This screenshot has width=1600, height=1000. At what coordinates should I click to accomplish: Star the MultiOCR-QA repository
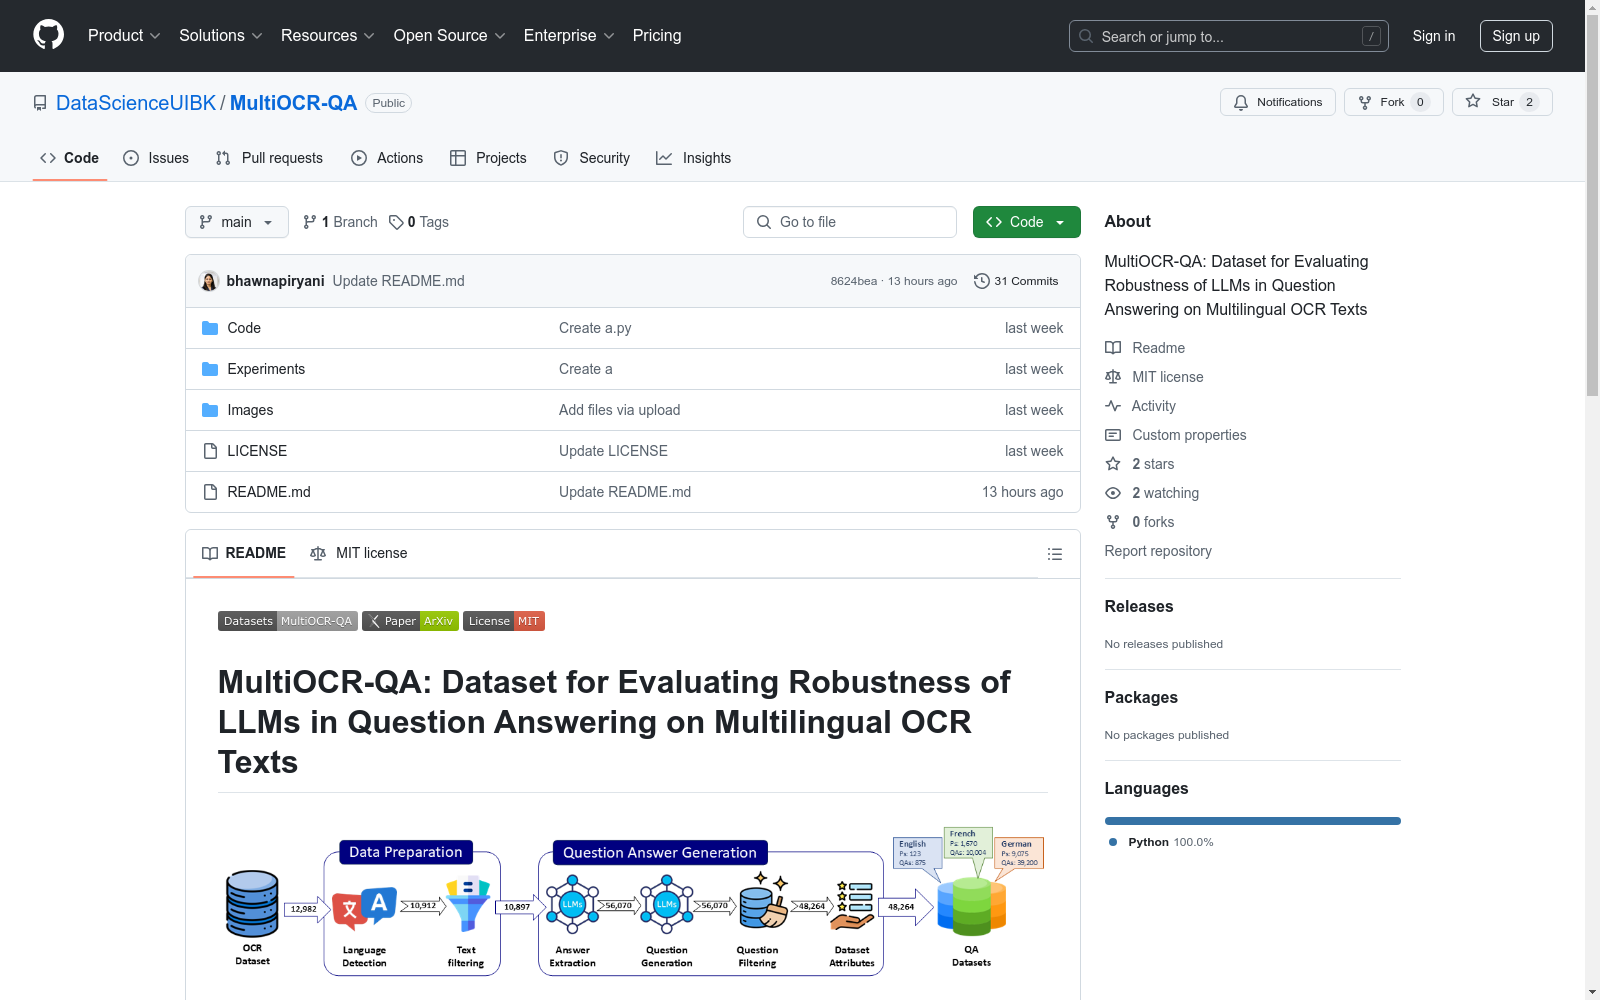[1501, 102]
